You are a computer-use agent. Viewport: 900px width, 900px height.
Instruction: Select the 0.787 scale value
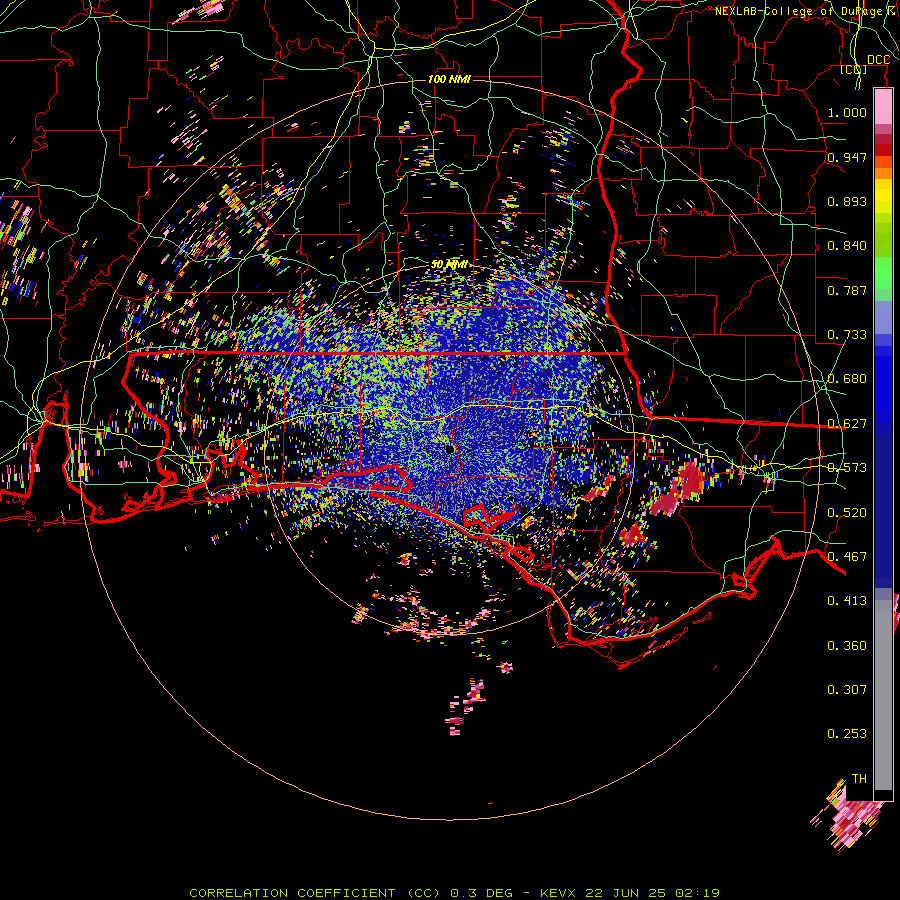847,290
